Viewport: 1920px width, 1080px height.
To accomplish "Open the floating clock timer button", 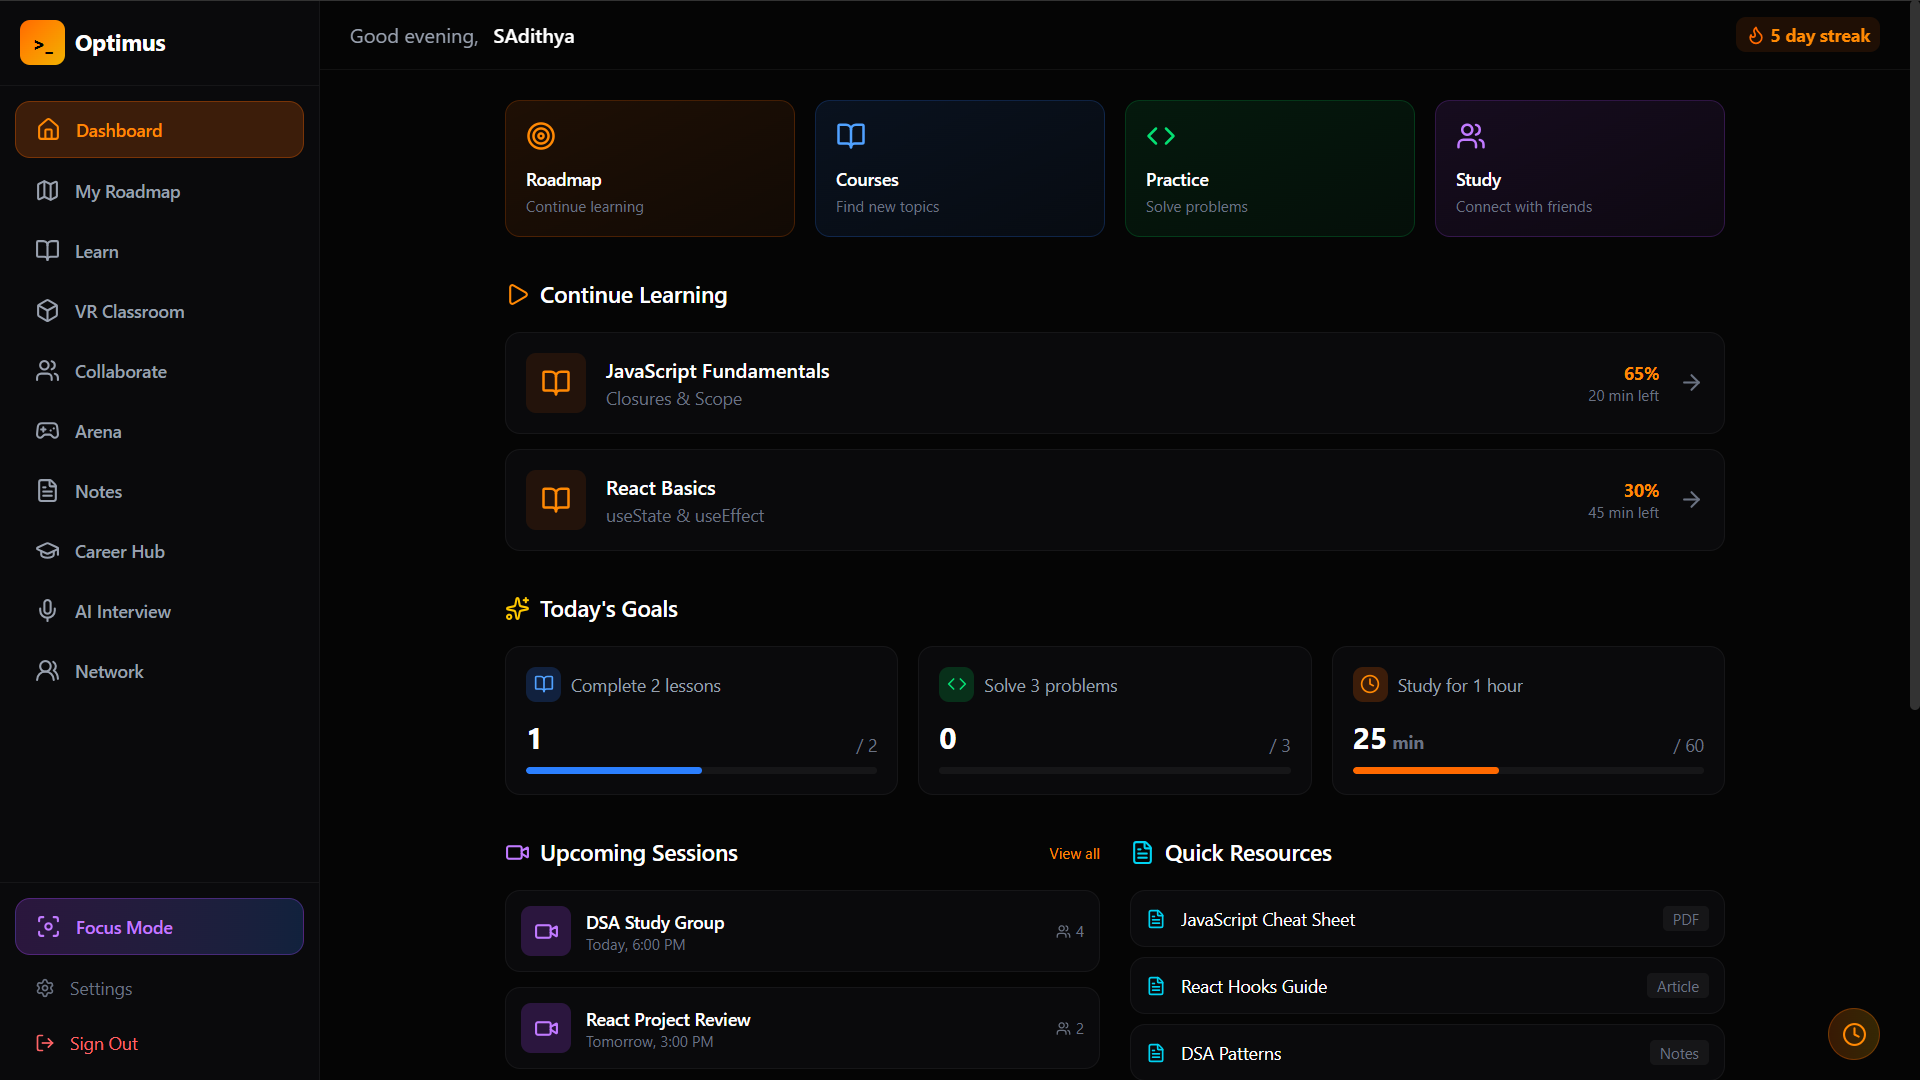I will pyautogui.click(x=1853, y=1034).
